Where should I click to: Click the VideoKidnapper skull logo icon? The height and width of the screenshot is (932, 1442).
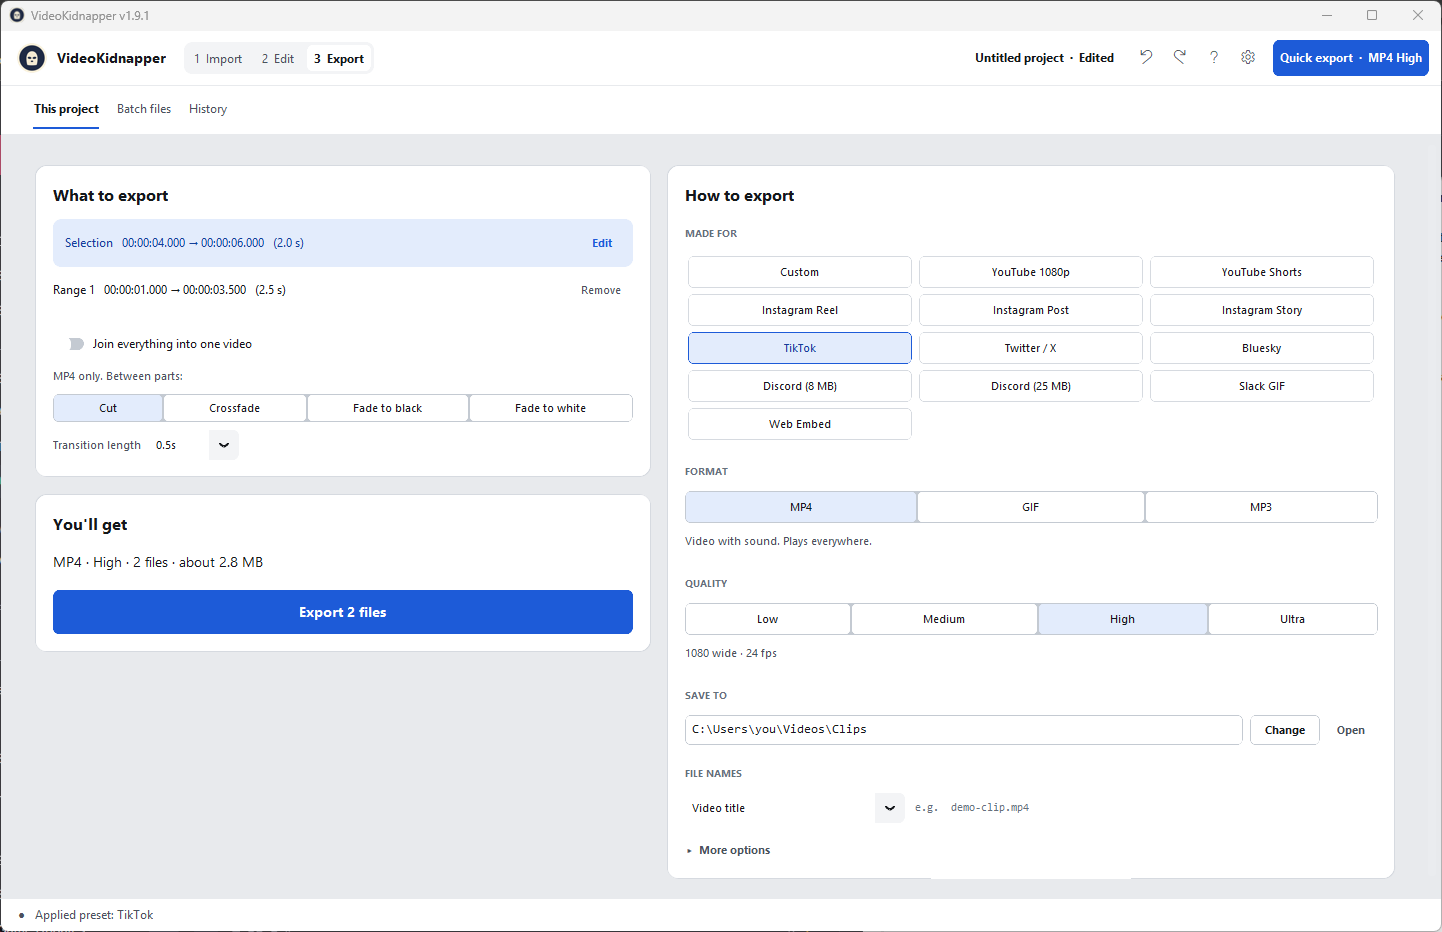[32, 58]
